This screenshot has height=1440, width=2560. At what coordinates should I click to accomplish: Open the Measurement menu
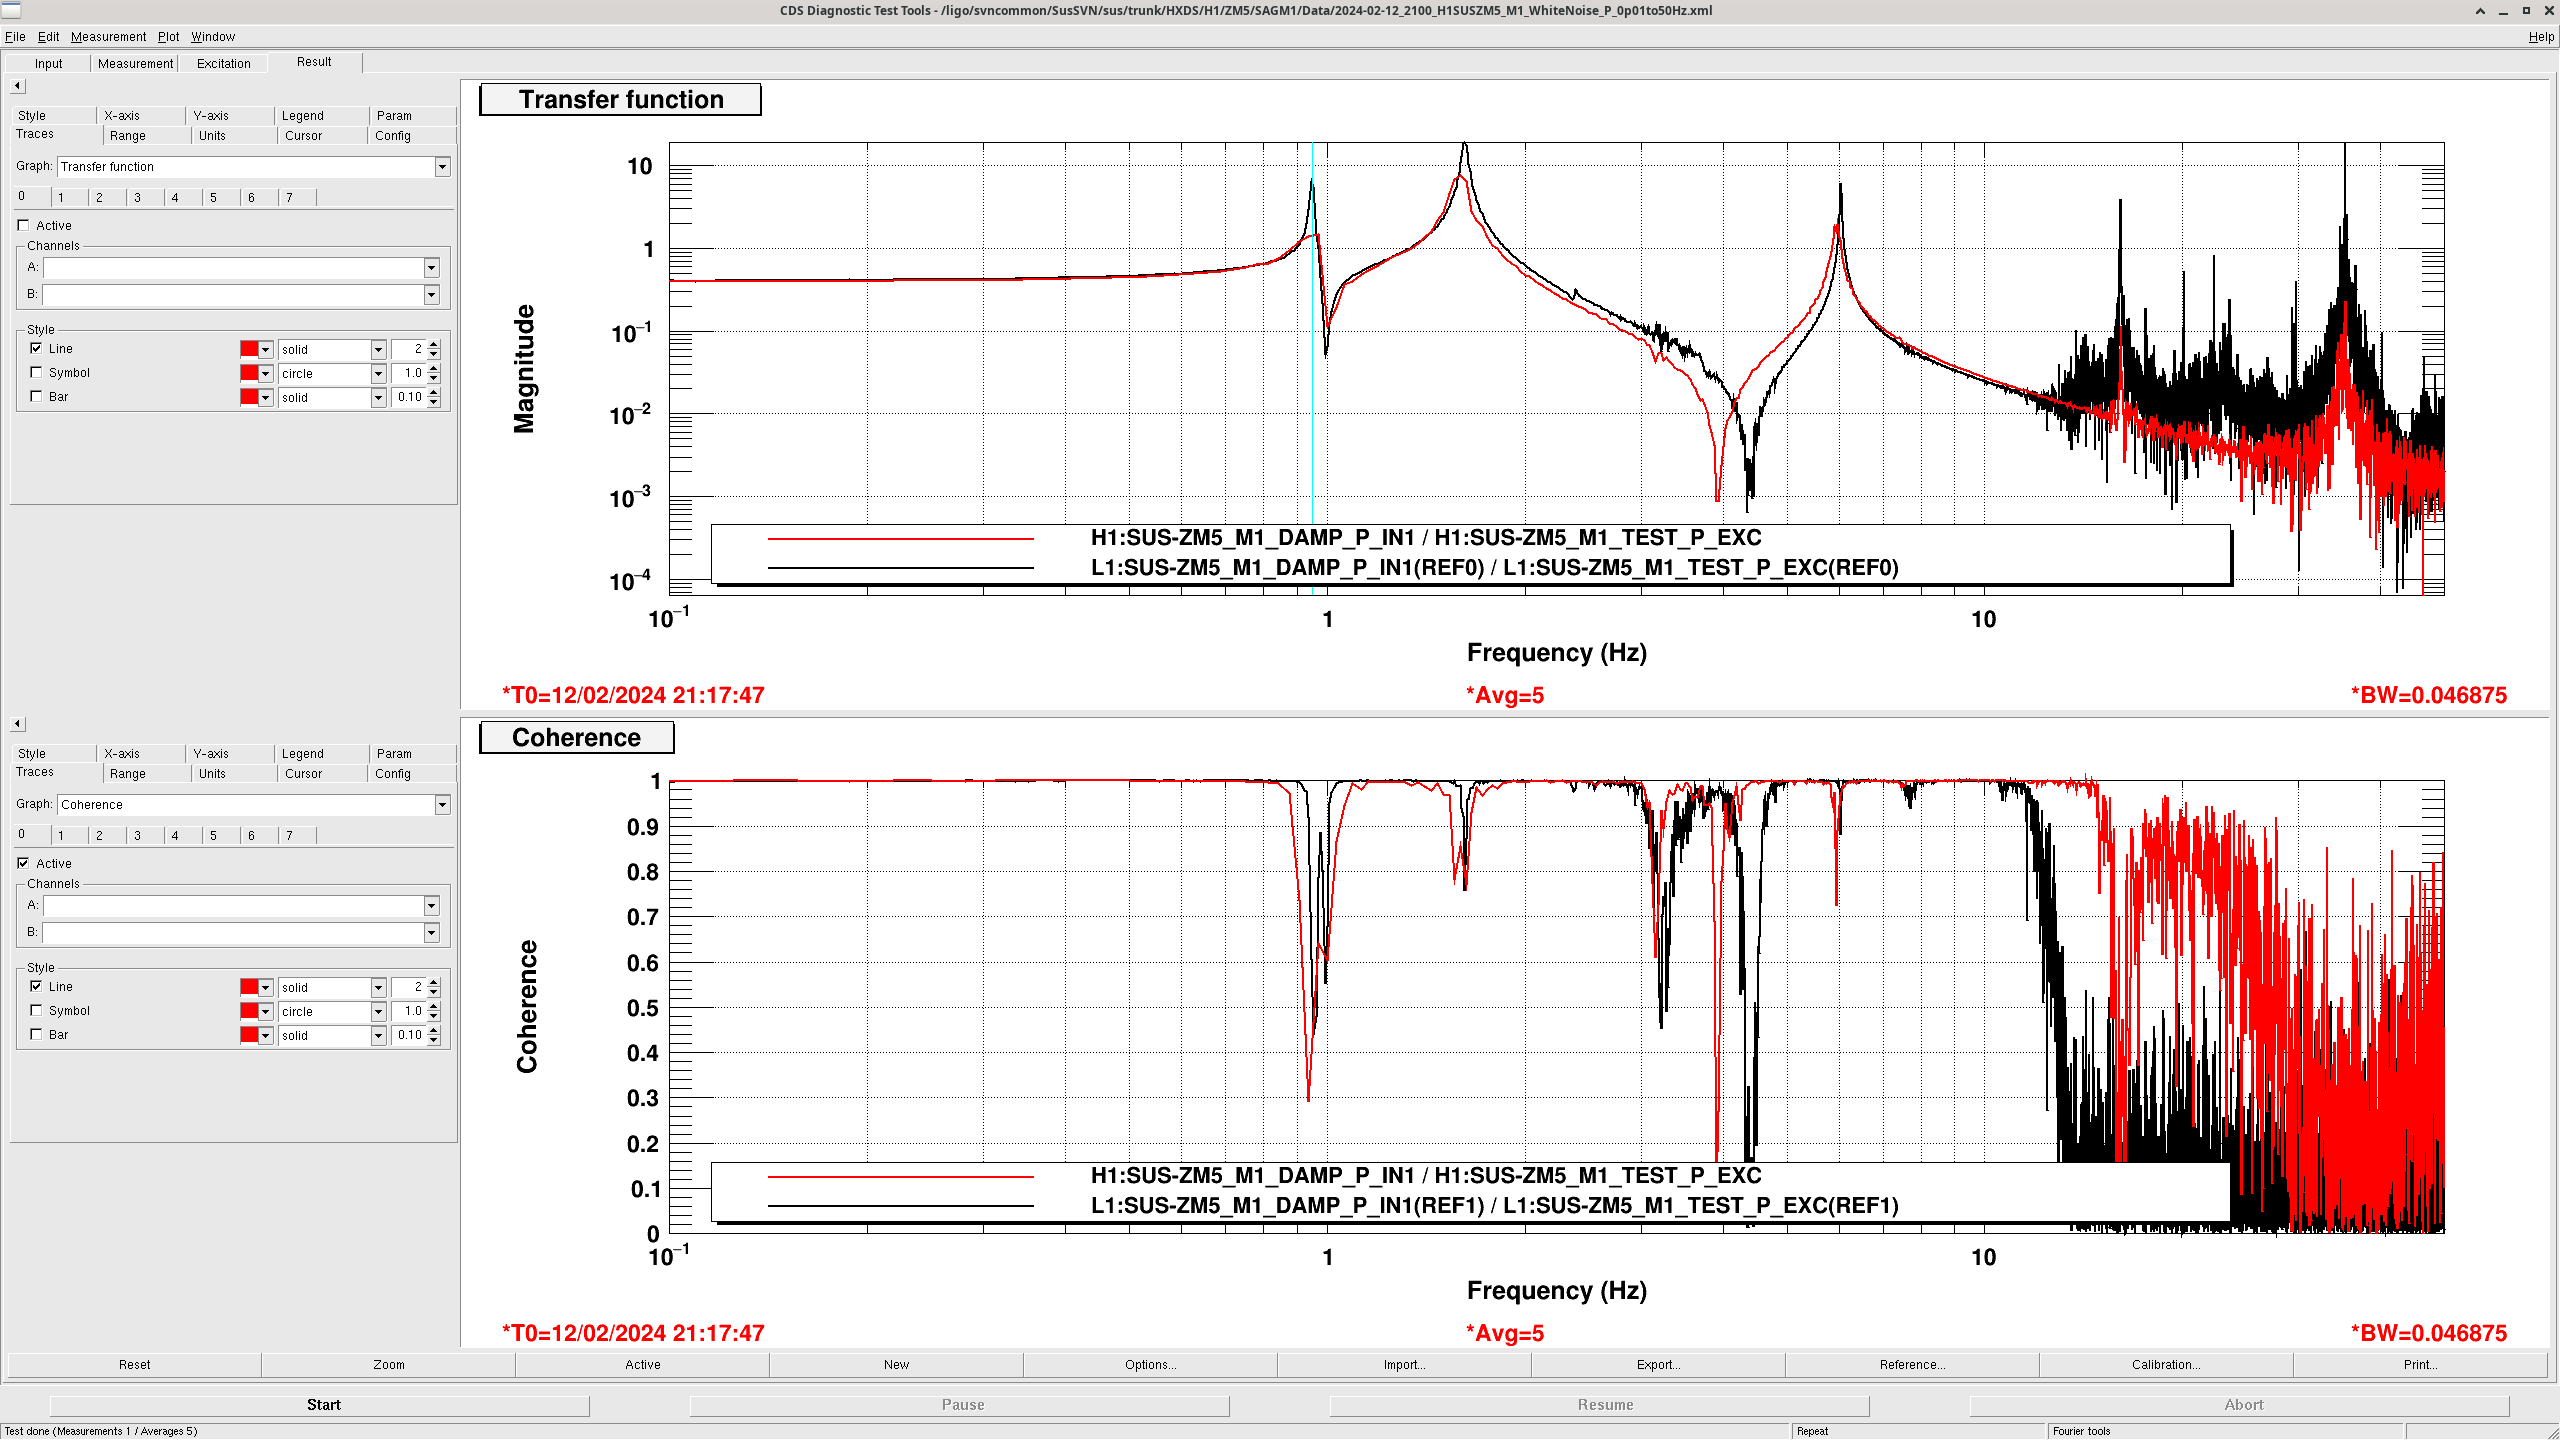coord(108,37)
